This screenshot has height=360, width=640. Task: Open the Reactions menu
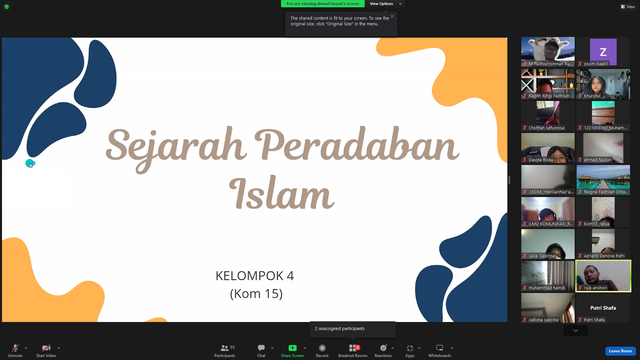pyautogui.click(x=383, y=350)
